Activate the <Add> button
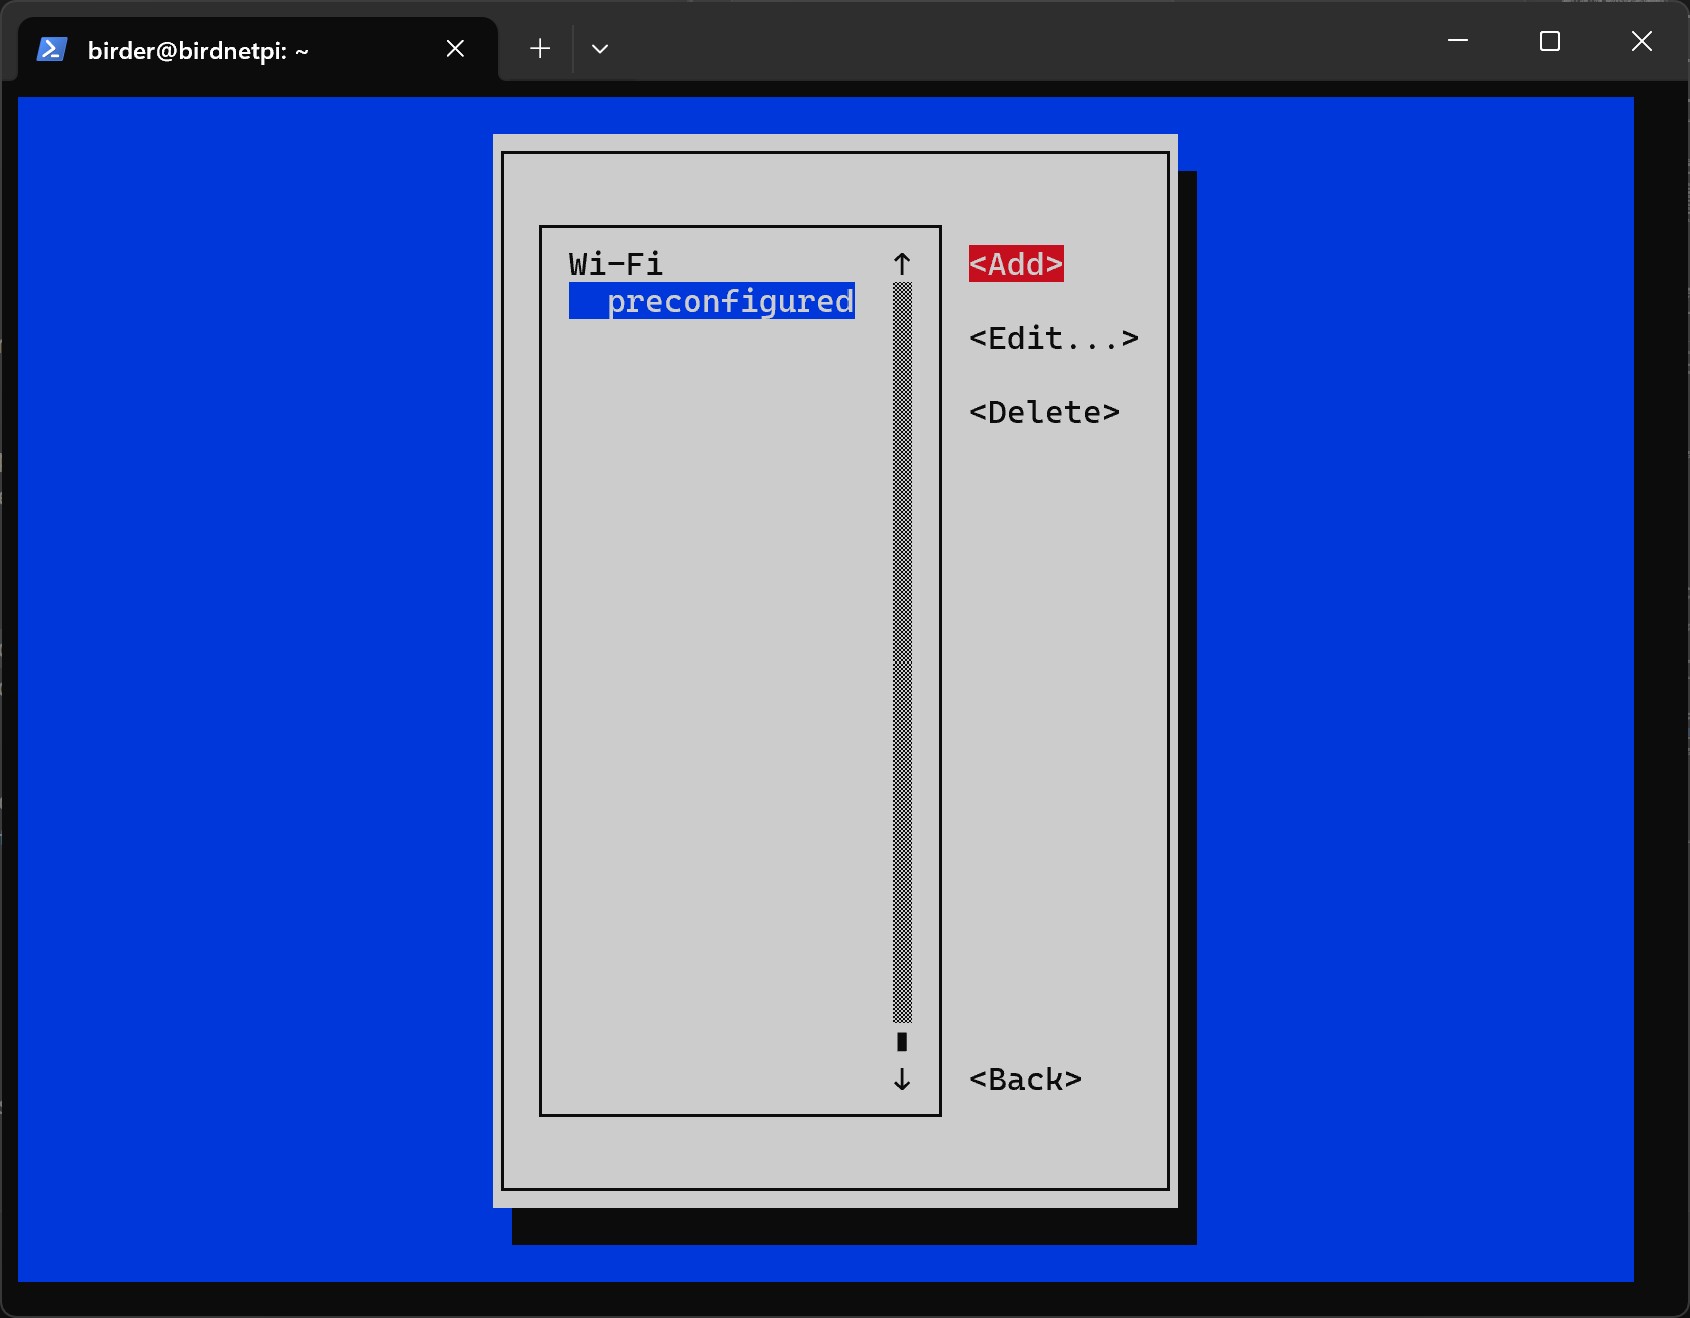The image size is (1690, 1318). pyautogui.click(x=1016, y=264)
